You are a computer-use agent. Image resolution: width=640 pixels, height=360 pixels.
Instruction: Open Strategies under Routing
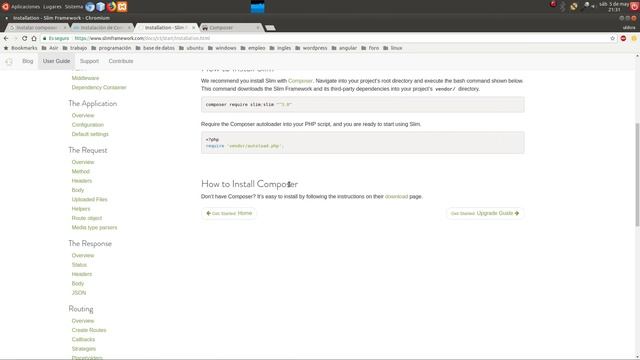click(x=84, y=349)
